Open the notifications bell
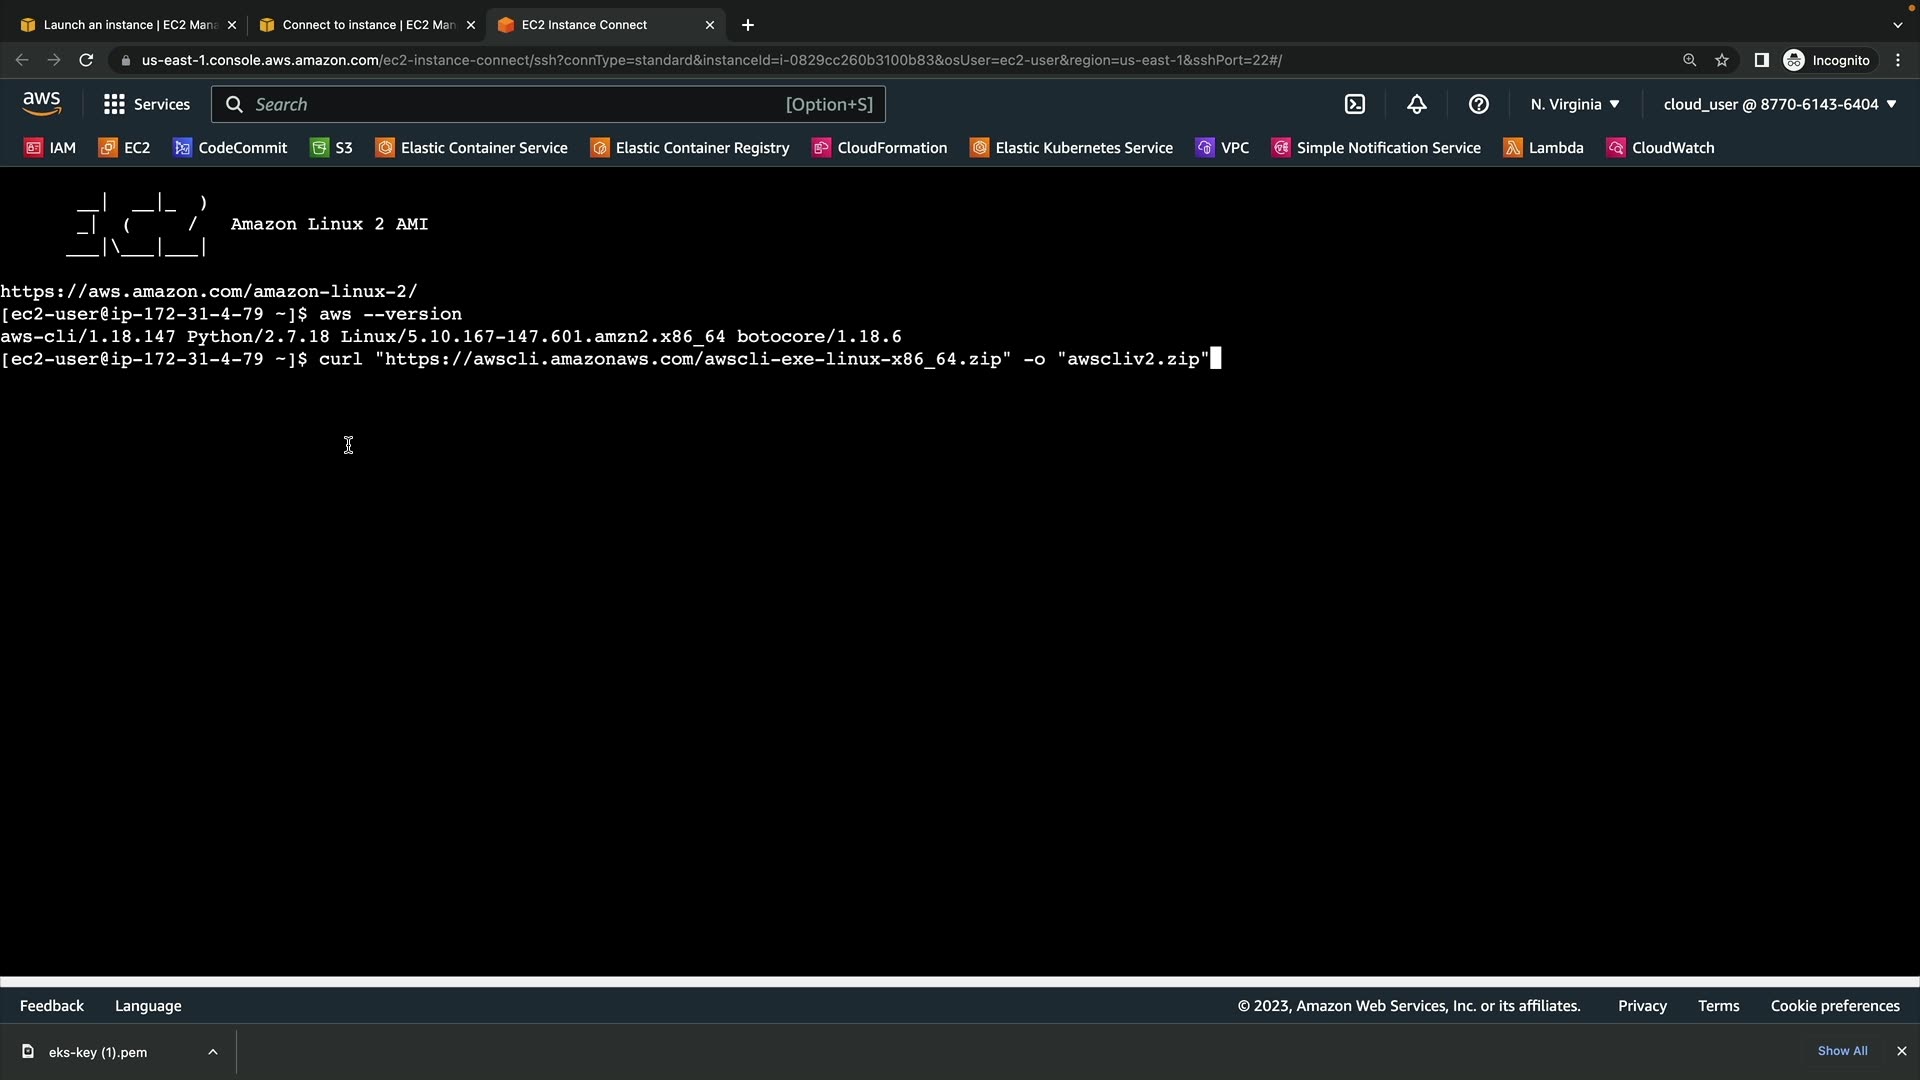Screen dimensions: 1920x1080 [1416, 104]
